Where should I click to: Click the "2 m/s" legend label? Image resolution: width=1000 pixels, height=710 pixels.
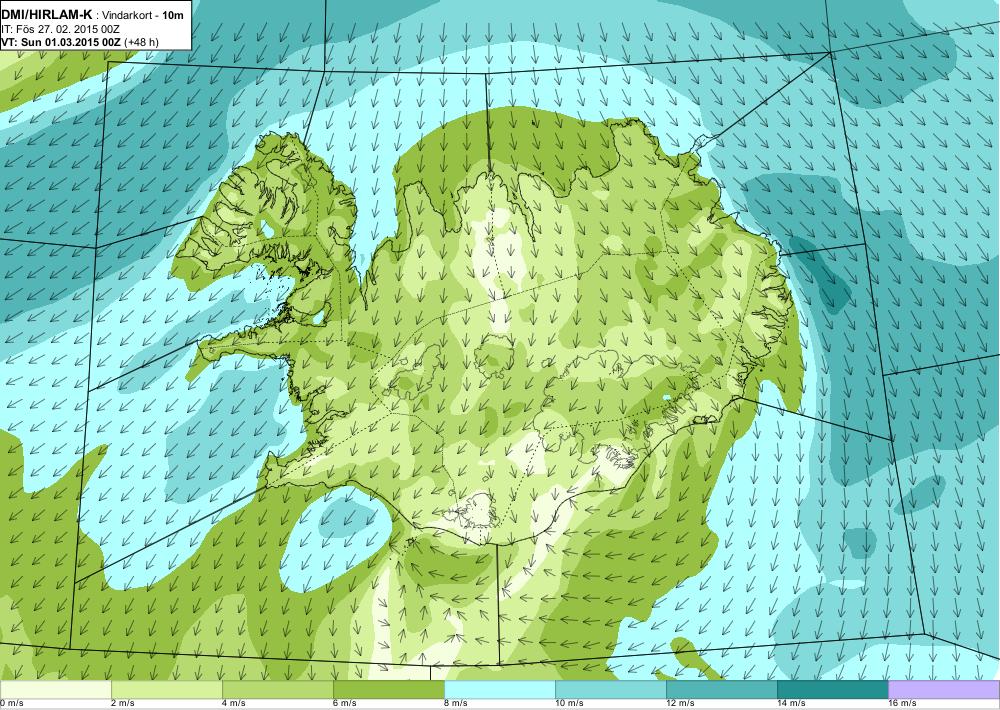click(x=122, y=704)
